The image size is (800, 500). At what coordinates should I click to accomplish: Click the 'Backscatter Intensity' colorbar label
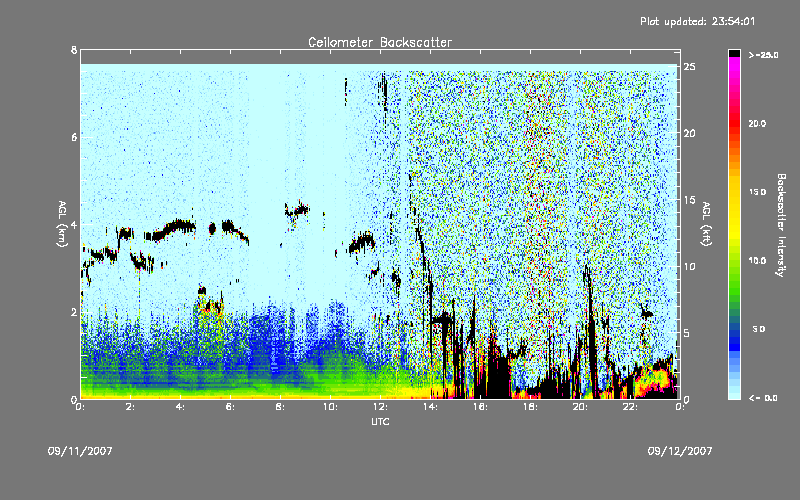point(781,224)
